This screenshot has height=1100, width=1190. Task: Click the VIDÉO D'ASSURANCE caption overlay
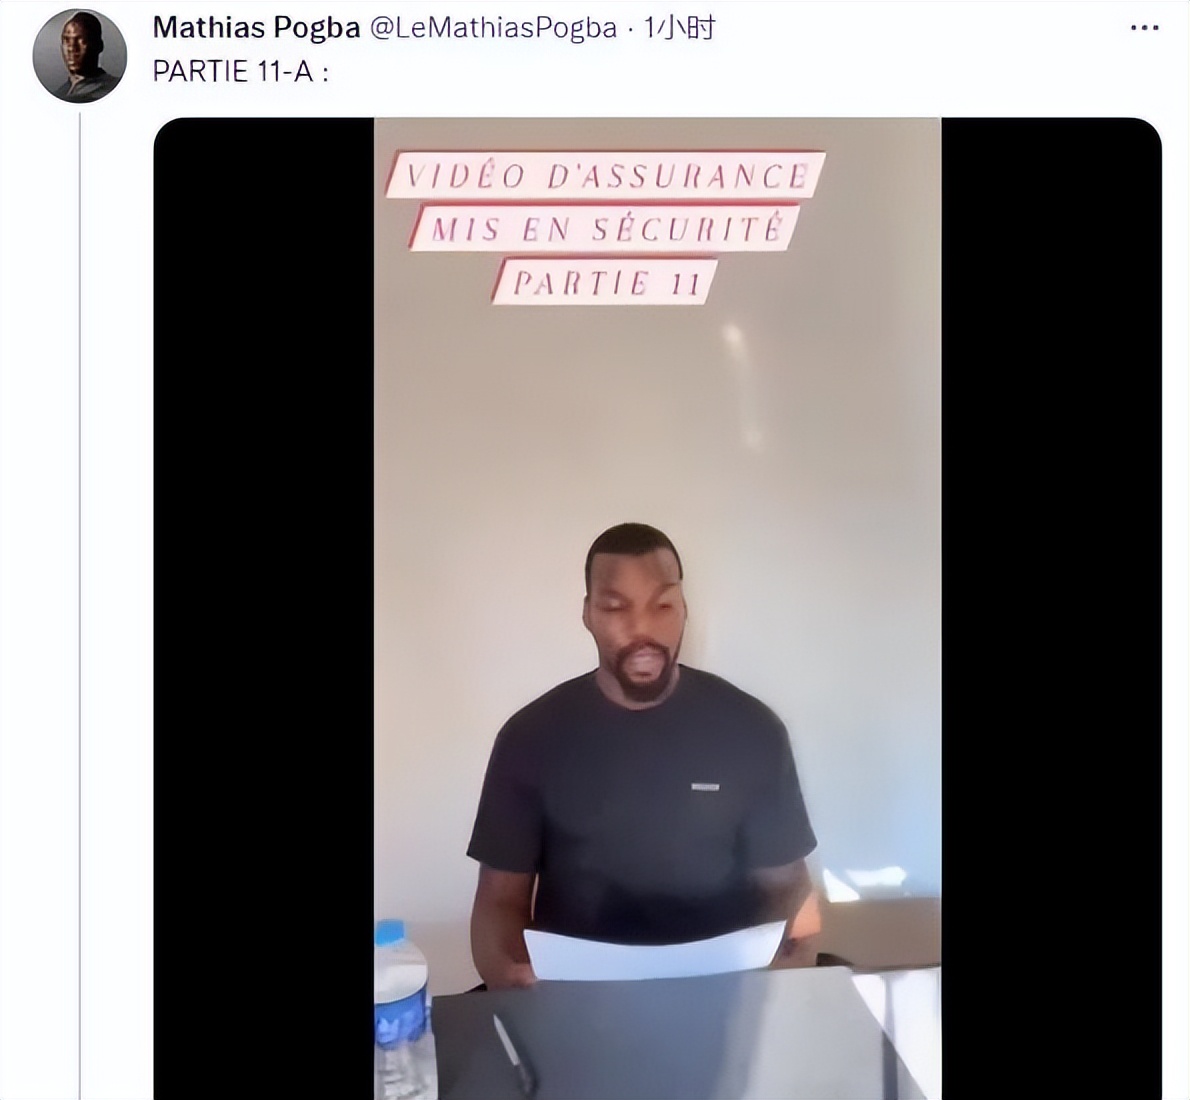[605, 175]
